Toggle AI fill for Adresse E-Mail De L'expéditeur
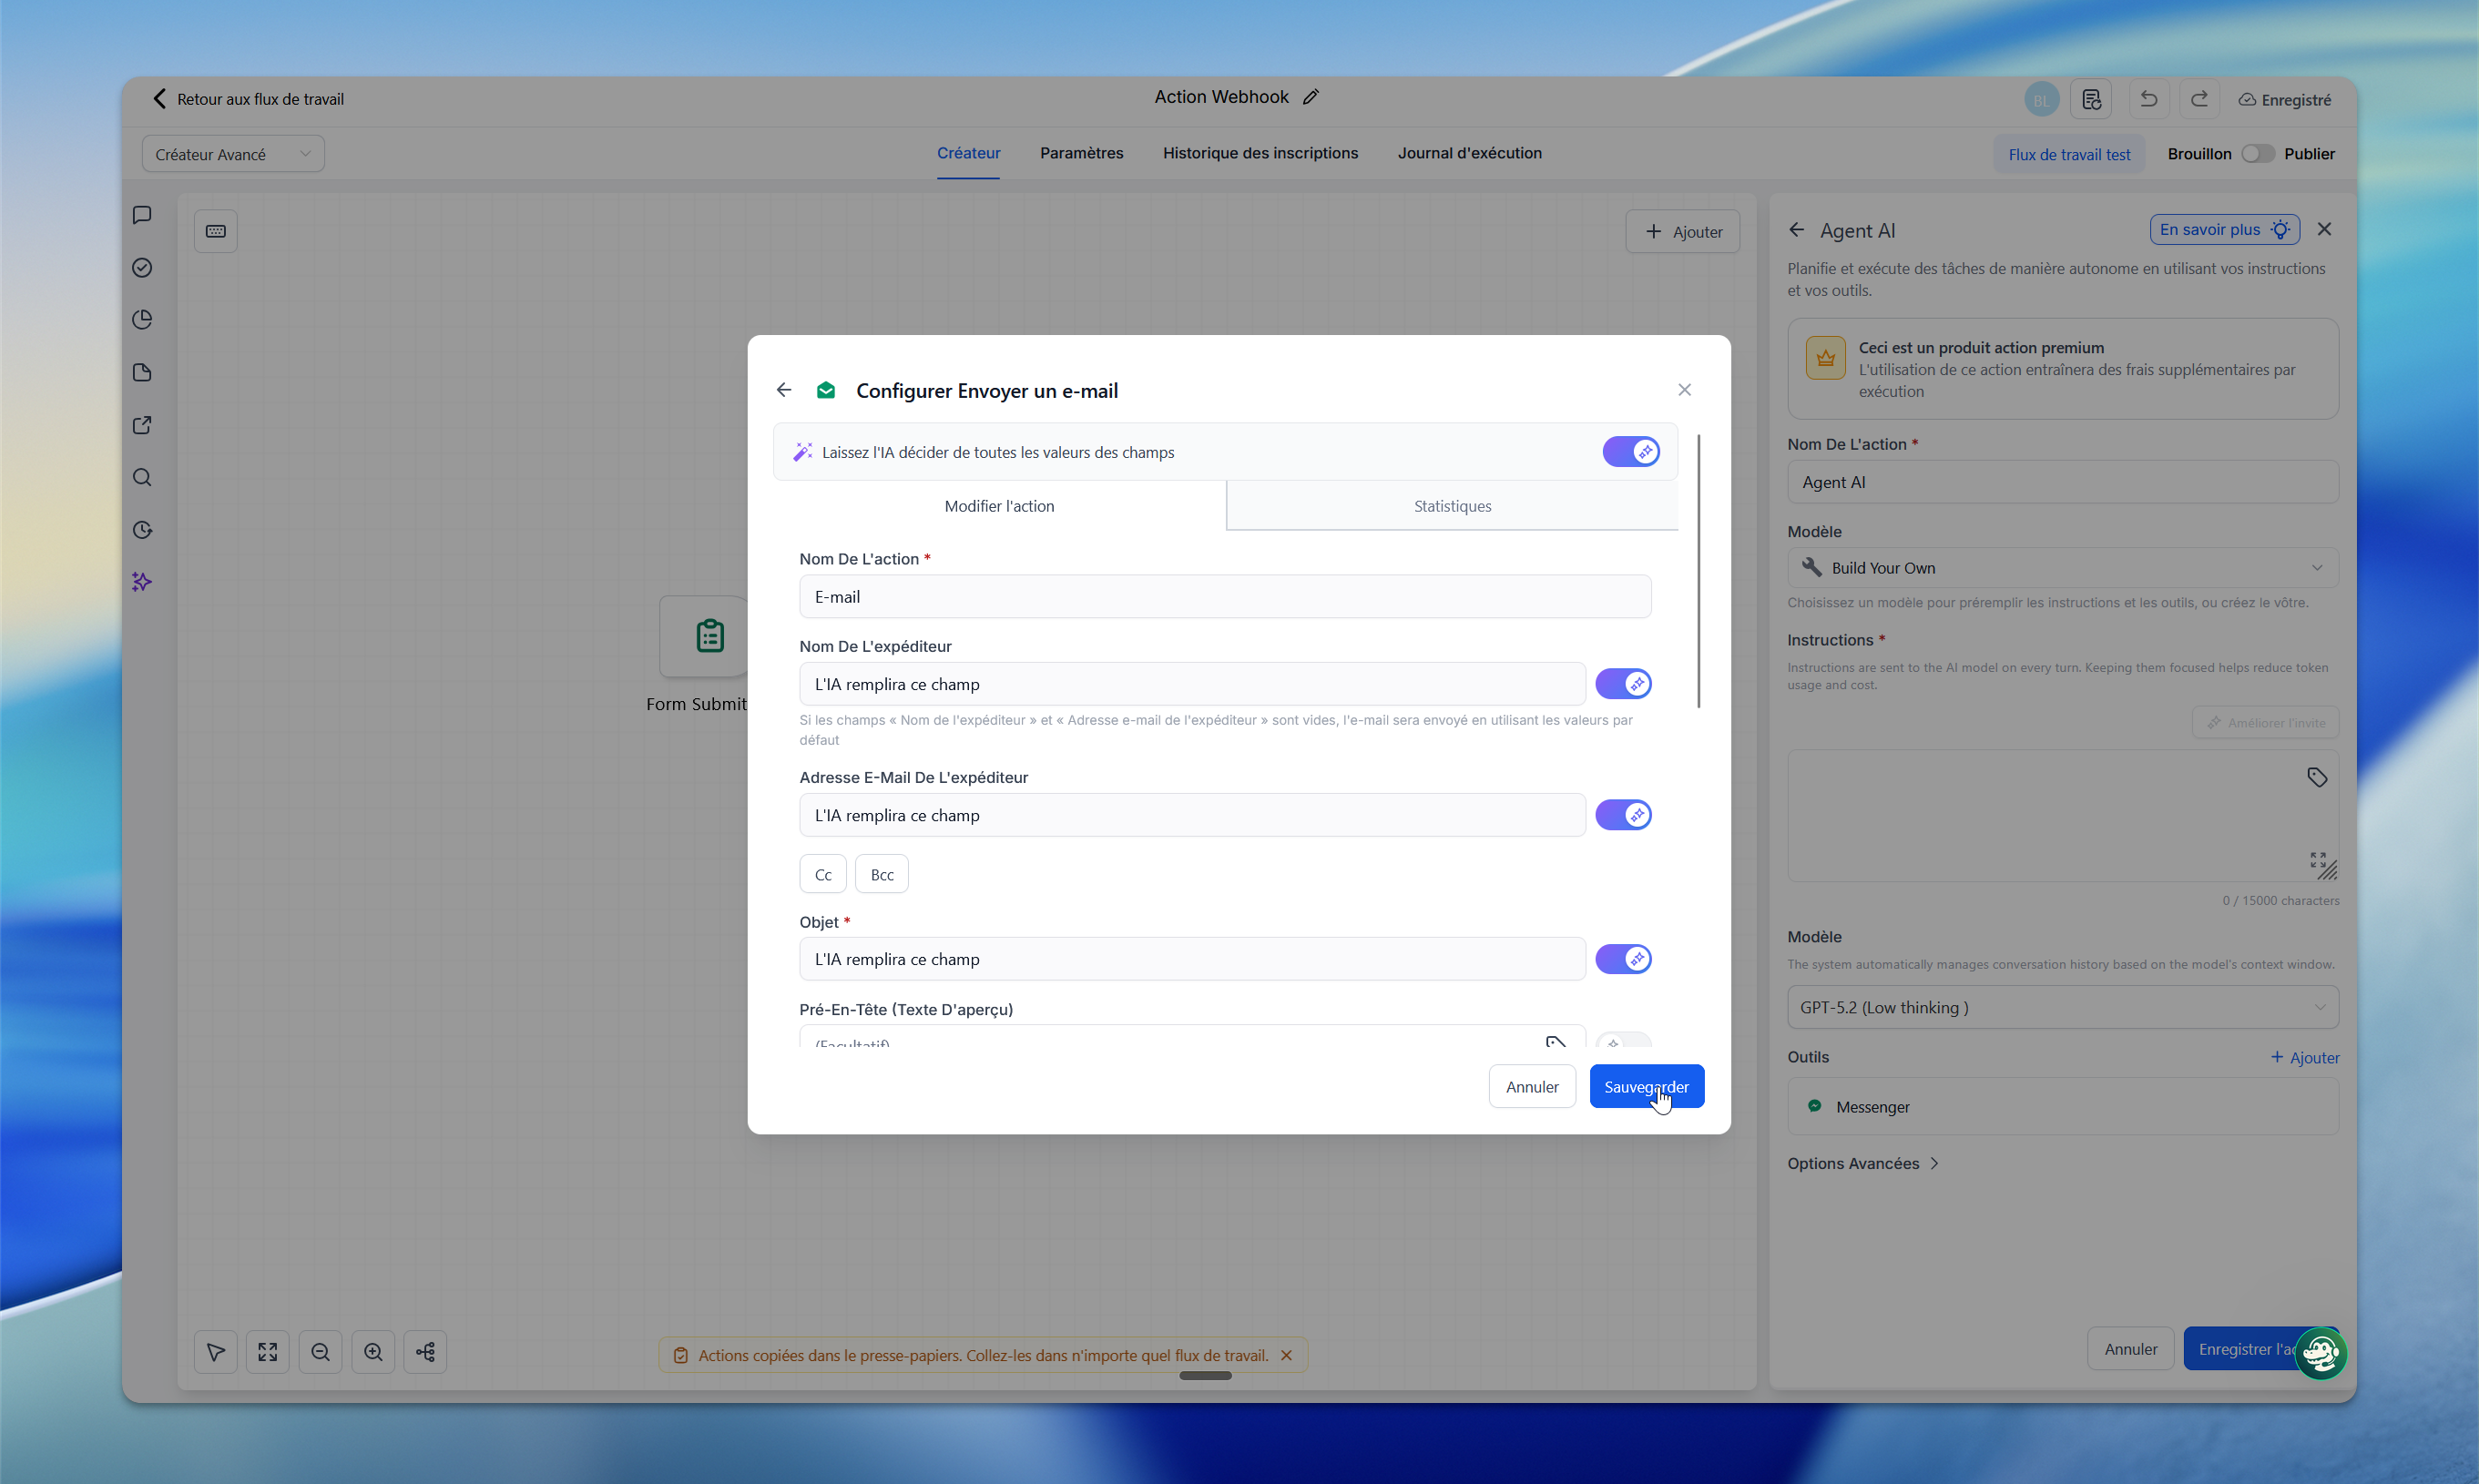Viewport: 2479px width, 1484px height. click(1623, 815)
